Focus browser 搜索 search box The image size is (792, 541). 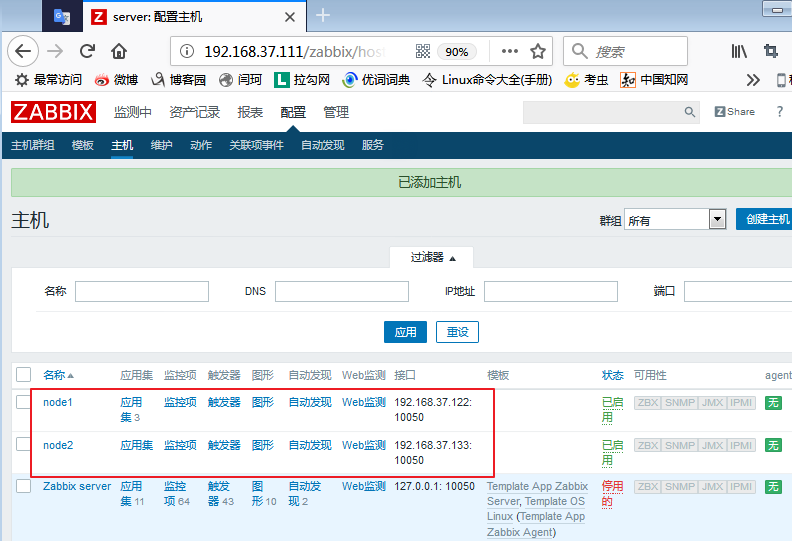[625, 51]
